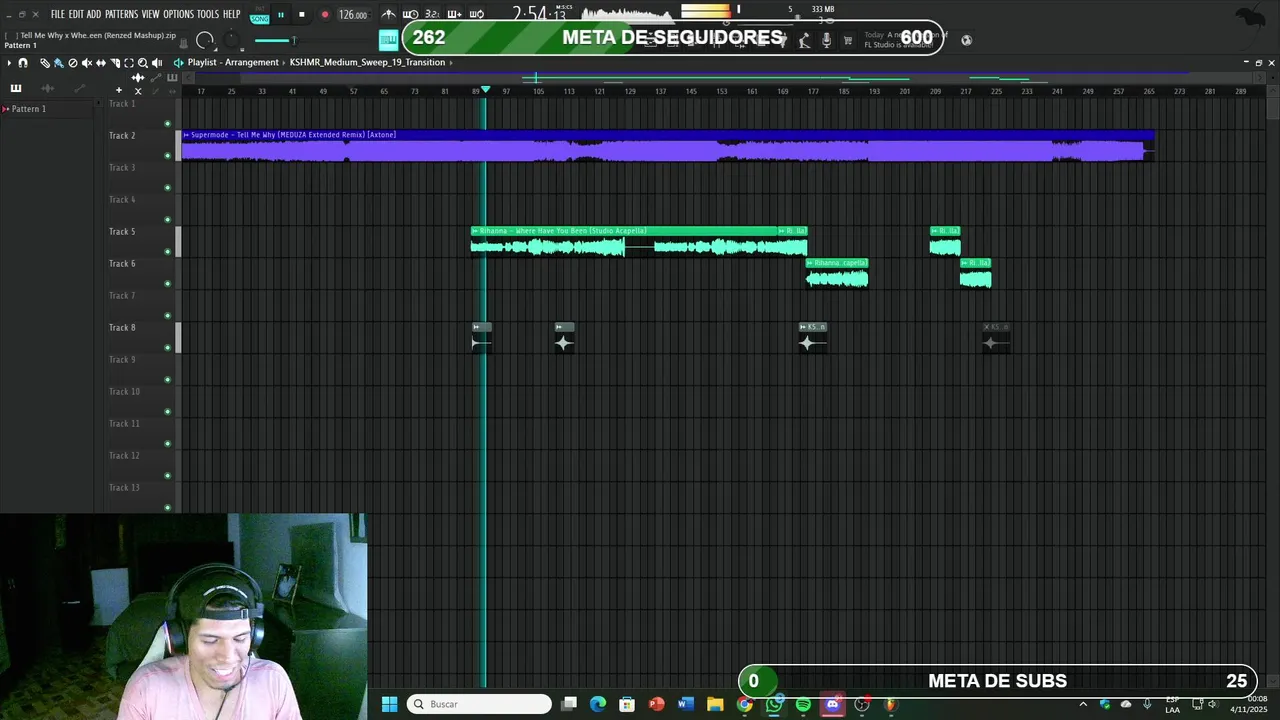
Task: Toggle the magnet snap icon
Action: click(23, 63)
